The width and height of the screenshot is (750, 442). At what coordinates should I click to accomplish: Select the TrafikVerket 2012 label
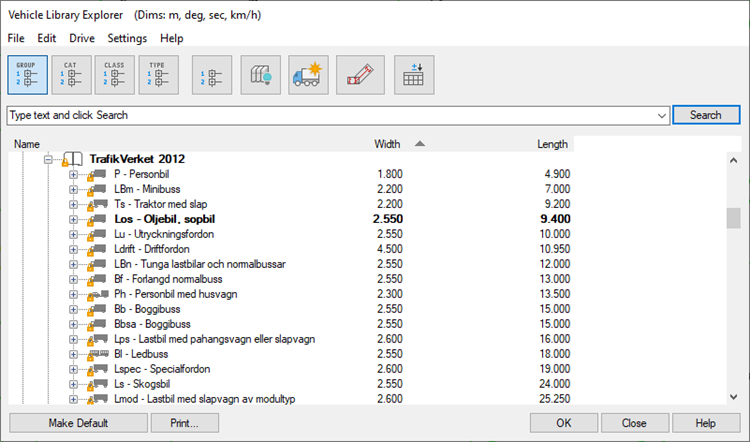coord(137,159)
